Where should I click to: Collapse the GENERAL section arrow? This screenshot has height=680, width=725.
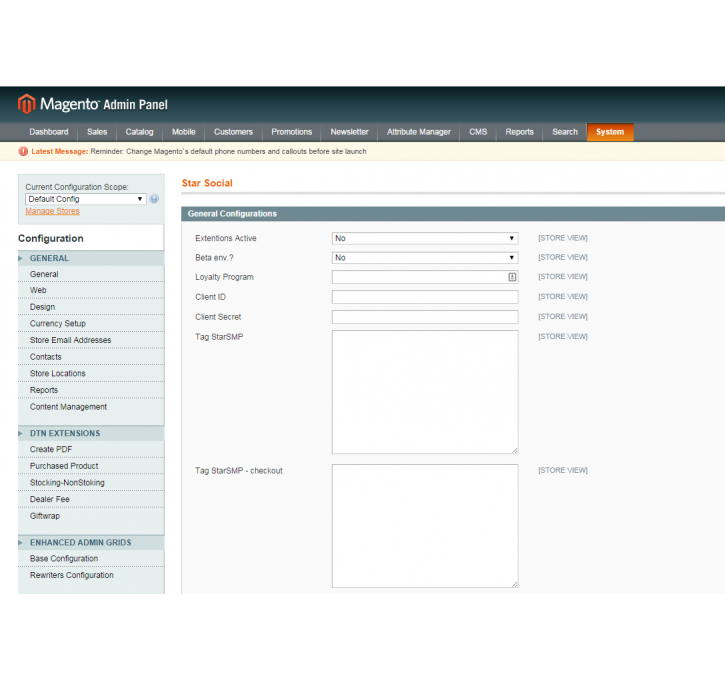pos(20,258)
